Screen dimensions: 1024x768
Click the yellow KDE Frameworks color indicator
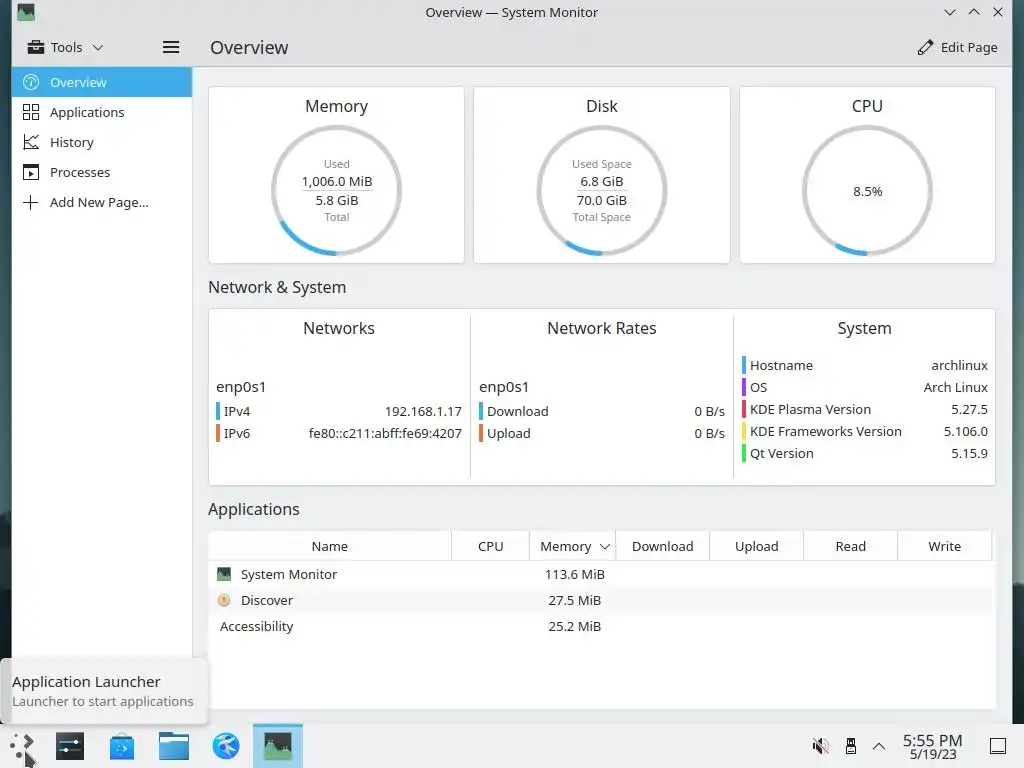tap(744, 432)
